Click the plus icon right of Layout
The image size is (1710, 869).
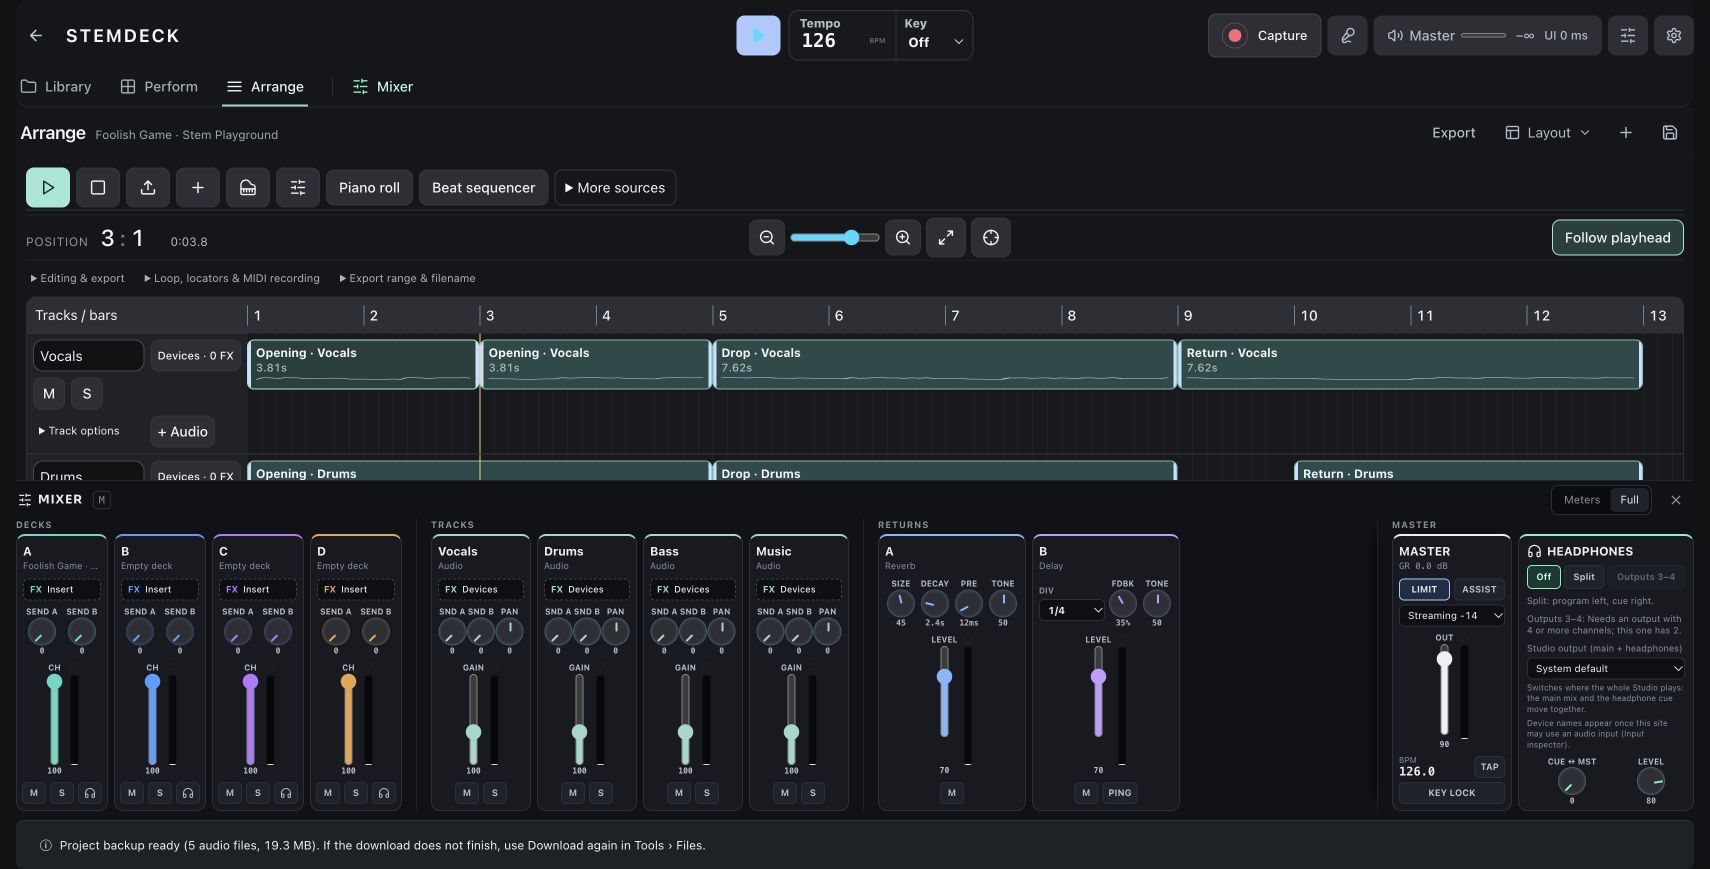1626,133
